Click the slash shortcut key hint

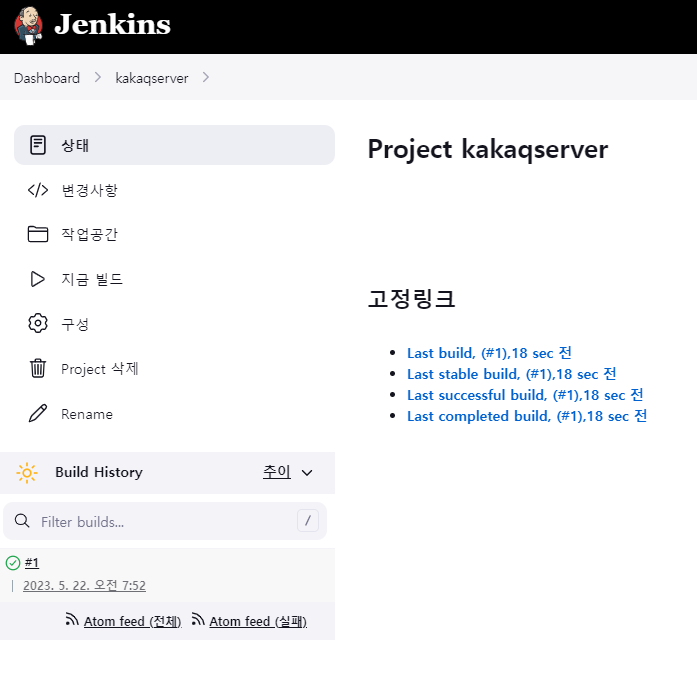pos(308,520)
